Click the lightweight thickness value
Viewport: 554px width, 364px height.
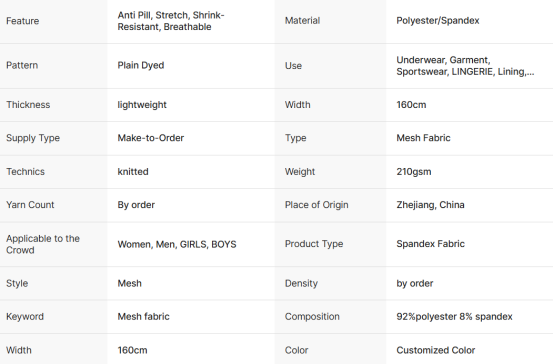coord(142,105)
